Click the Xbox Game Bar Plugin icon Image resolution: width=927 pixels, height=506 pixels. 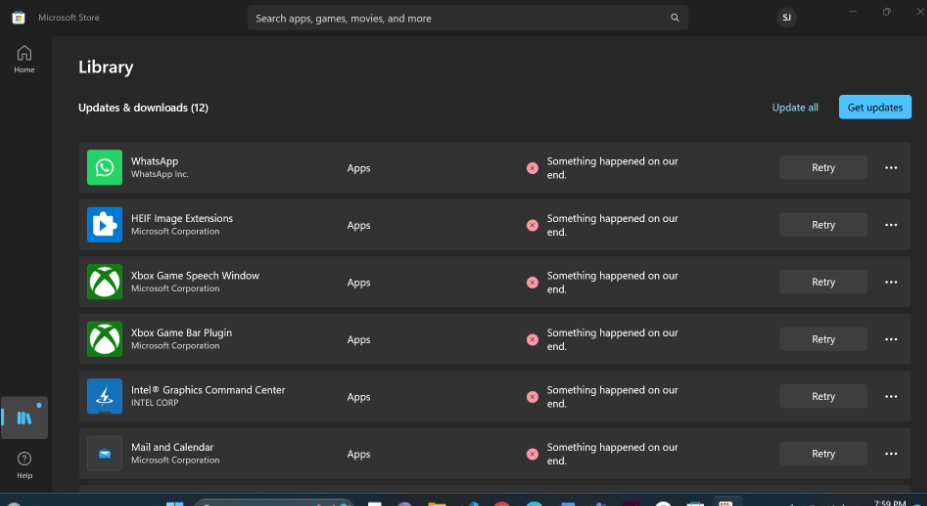pyautogui.click(x=105, y=339)
